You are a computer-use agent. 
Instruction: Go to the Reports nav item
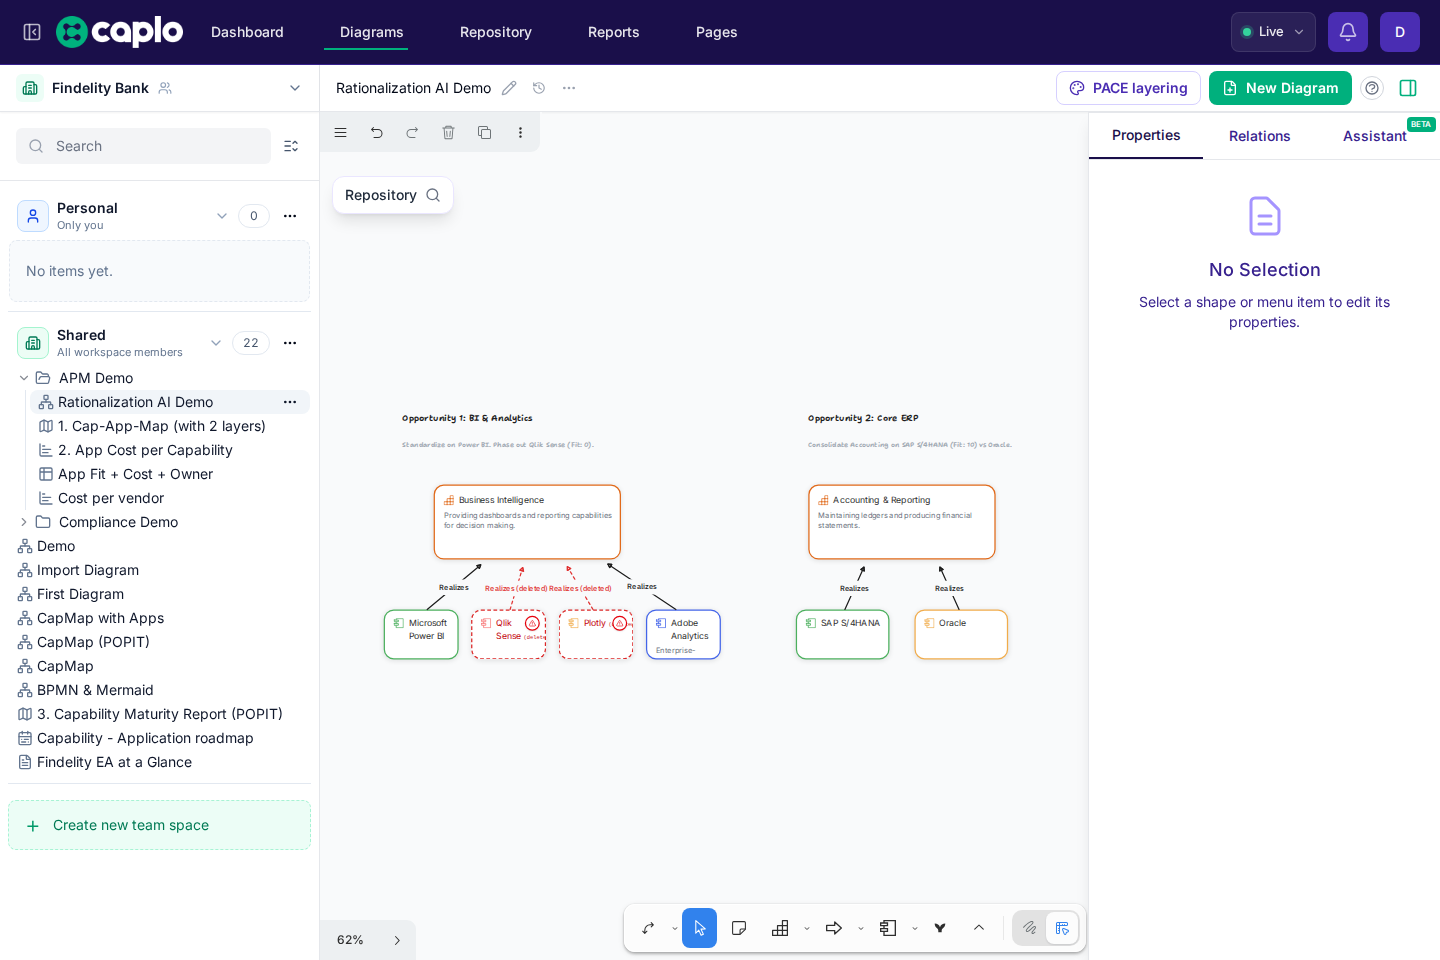click(x=614, y=32)
